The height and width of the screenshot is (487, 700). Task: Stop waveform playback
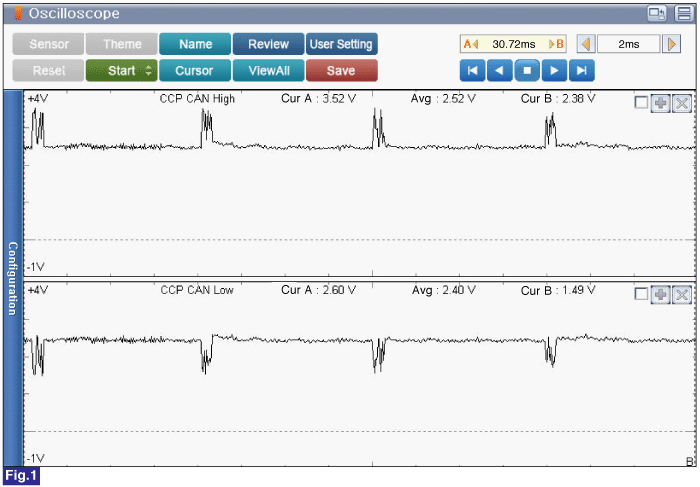[527, 71]
